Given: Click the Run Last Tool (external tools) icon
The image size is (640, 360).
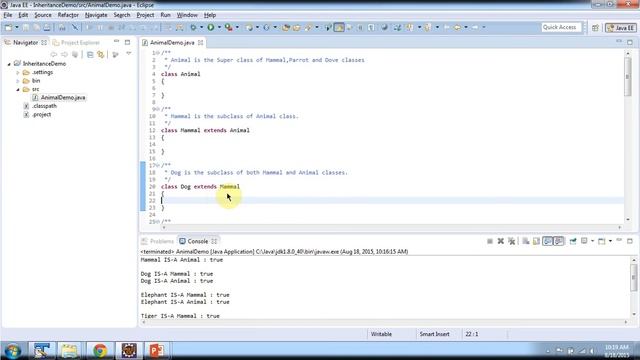Looking at the screenshot, I should click(229, 27).
